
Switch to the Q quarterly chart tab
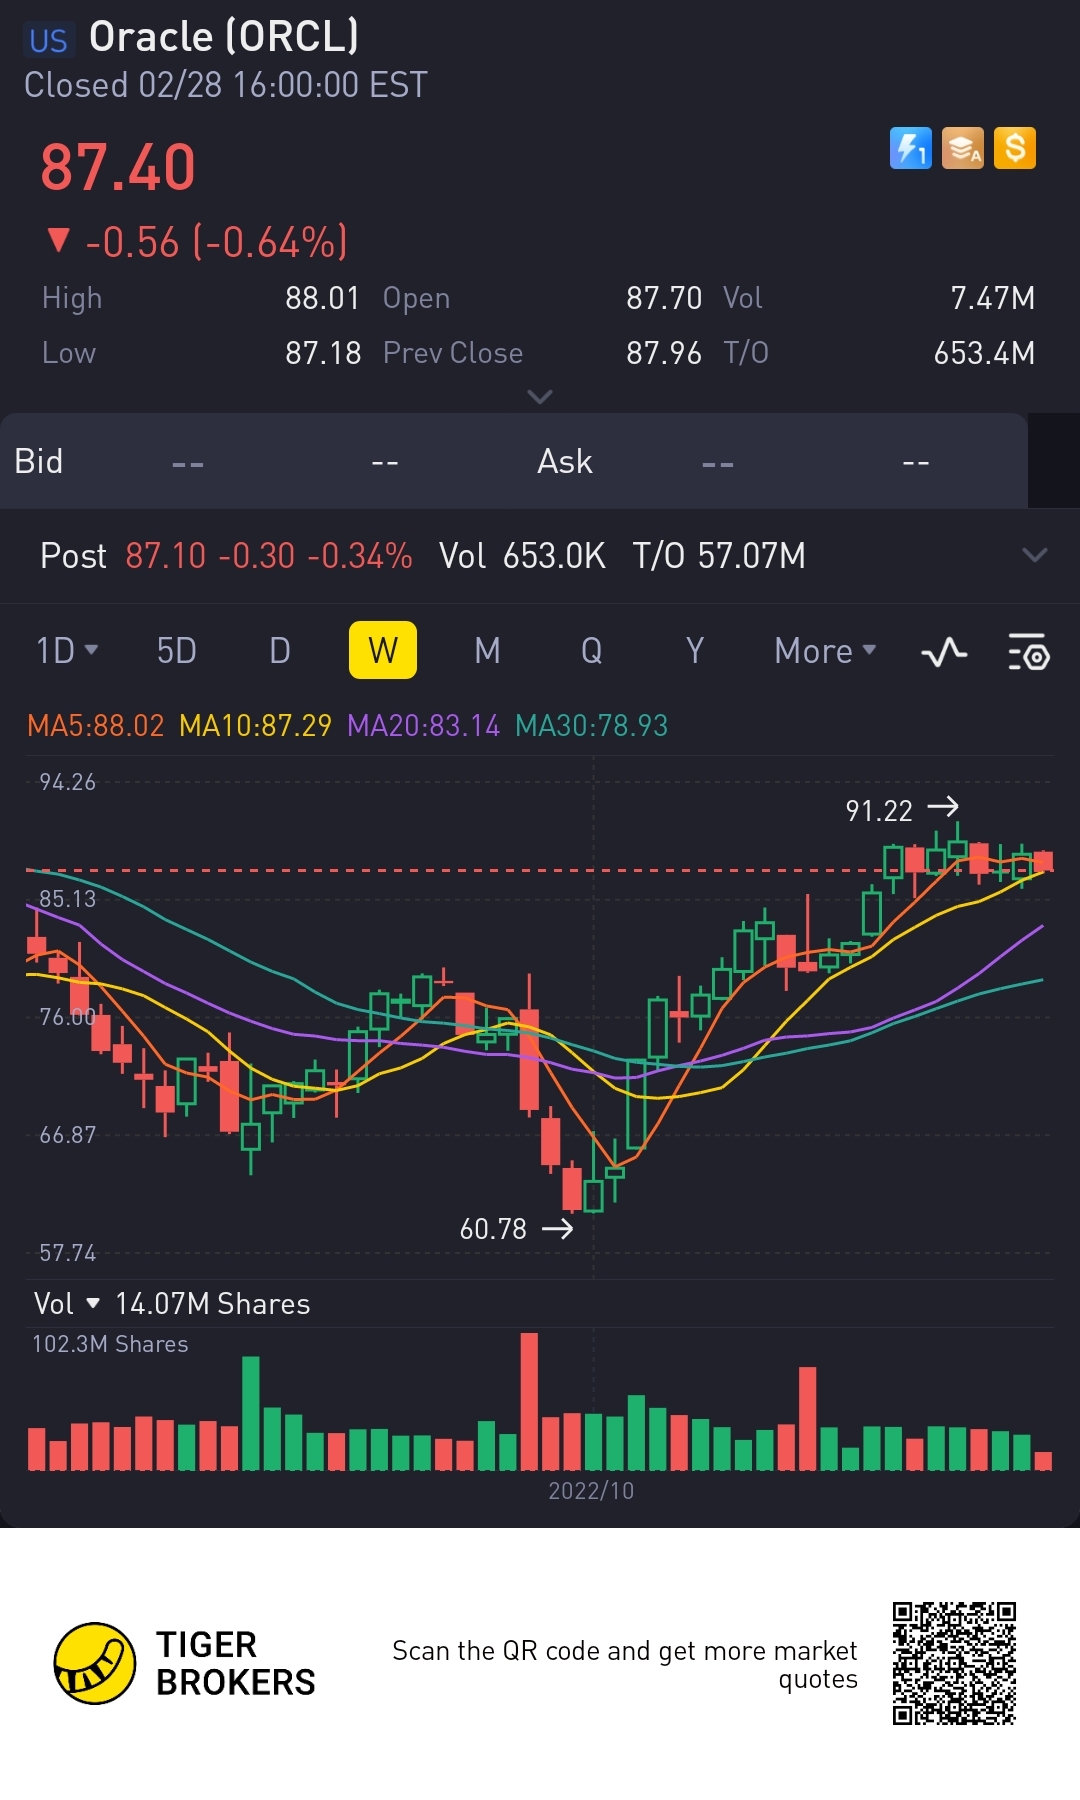tap(592, 651)
